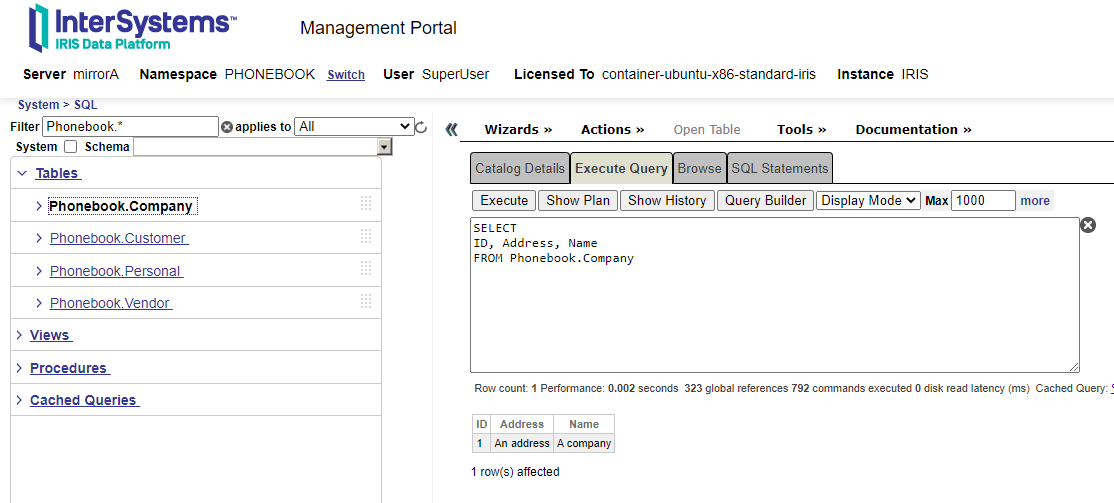The image size is (1114, 503).
Task: Open the applies to dropdown
Action: (x=354, y=126)
